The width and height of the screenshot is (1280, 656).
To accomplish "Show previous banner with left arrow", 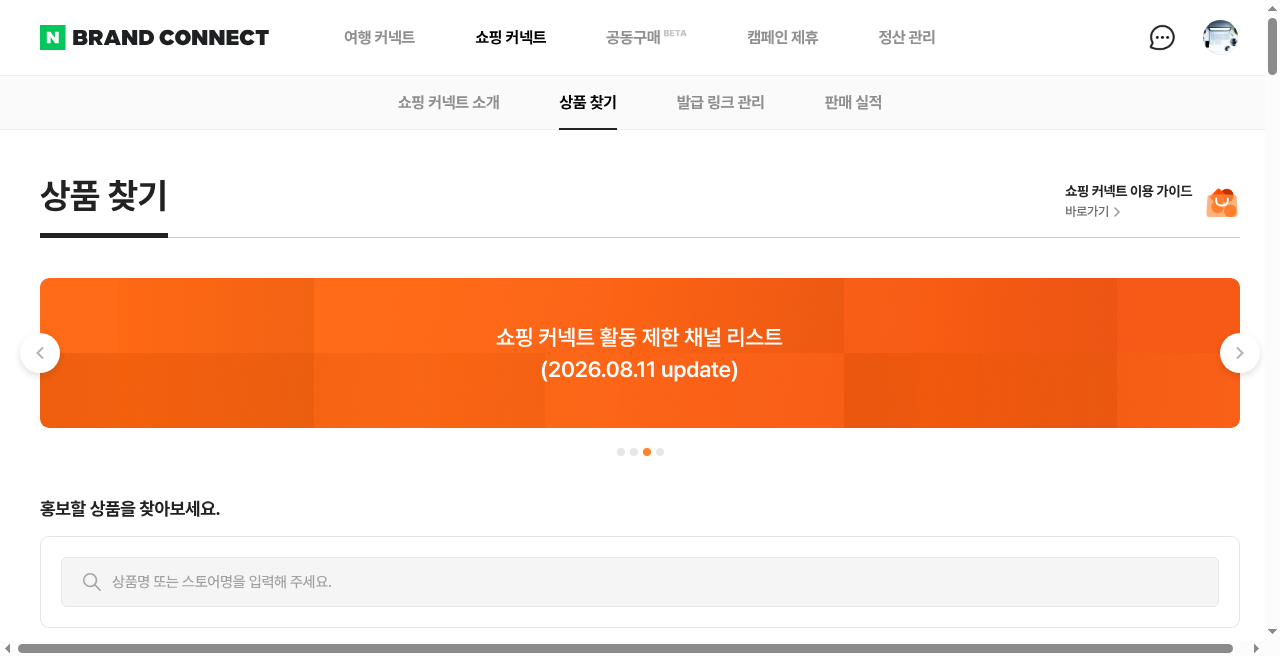I will click(40, 353).
